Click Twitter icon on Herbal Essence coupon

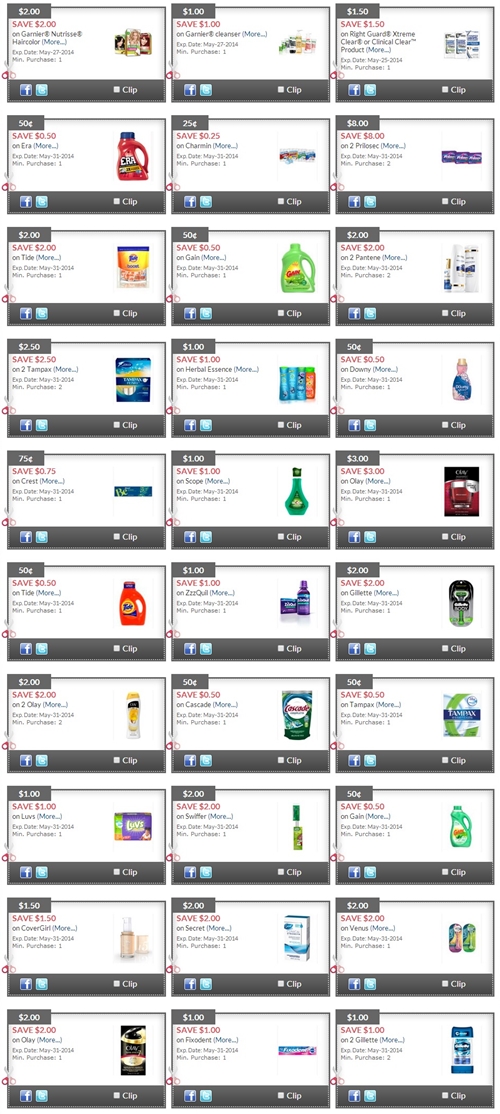[x=206, y=425]
